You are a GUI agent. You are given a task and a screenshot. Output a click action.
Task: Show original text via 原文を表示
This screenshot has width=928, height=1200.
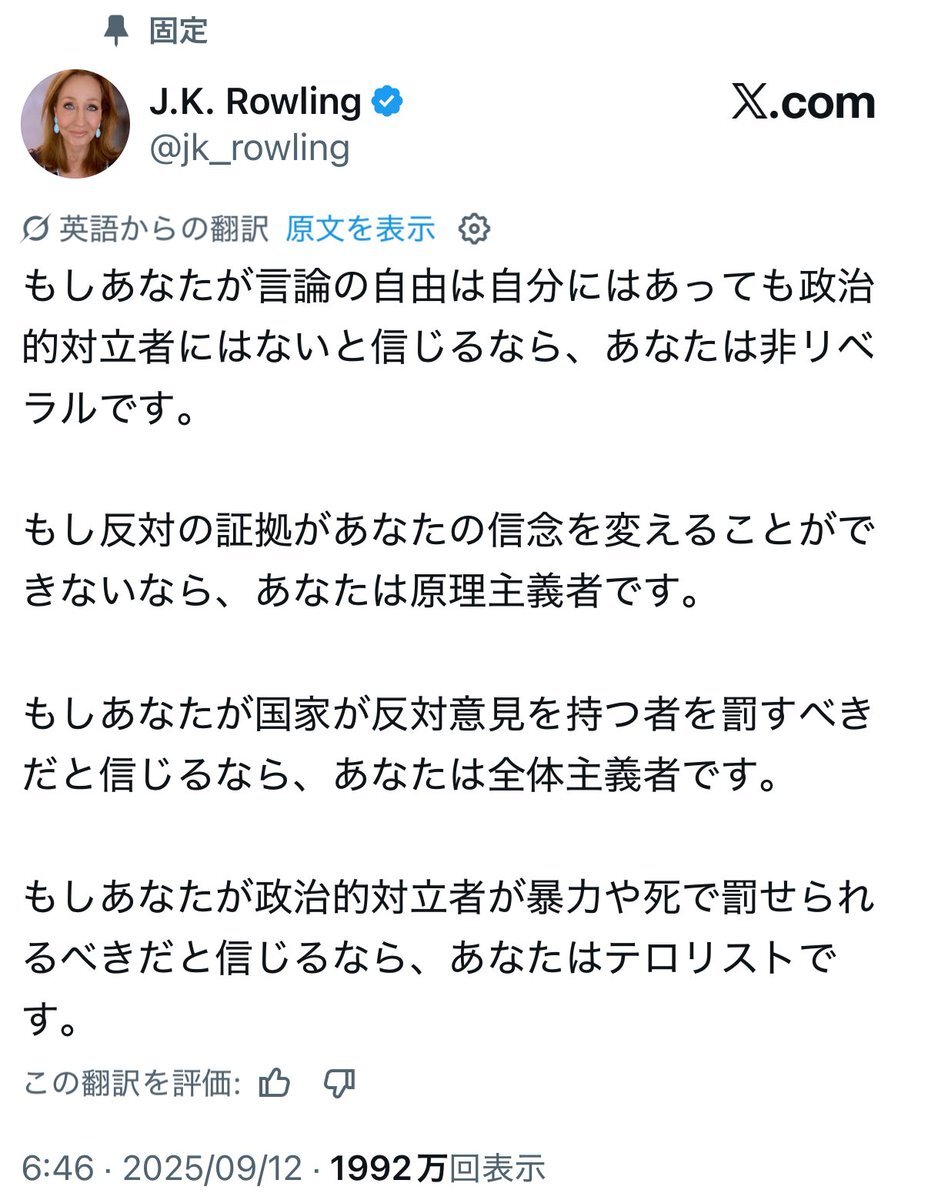coord(360,230)
